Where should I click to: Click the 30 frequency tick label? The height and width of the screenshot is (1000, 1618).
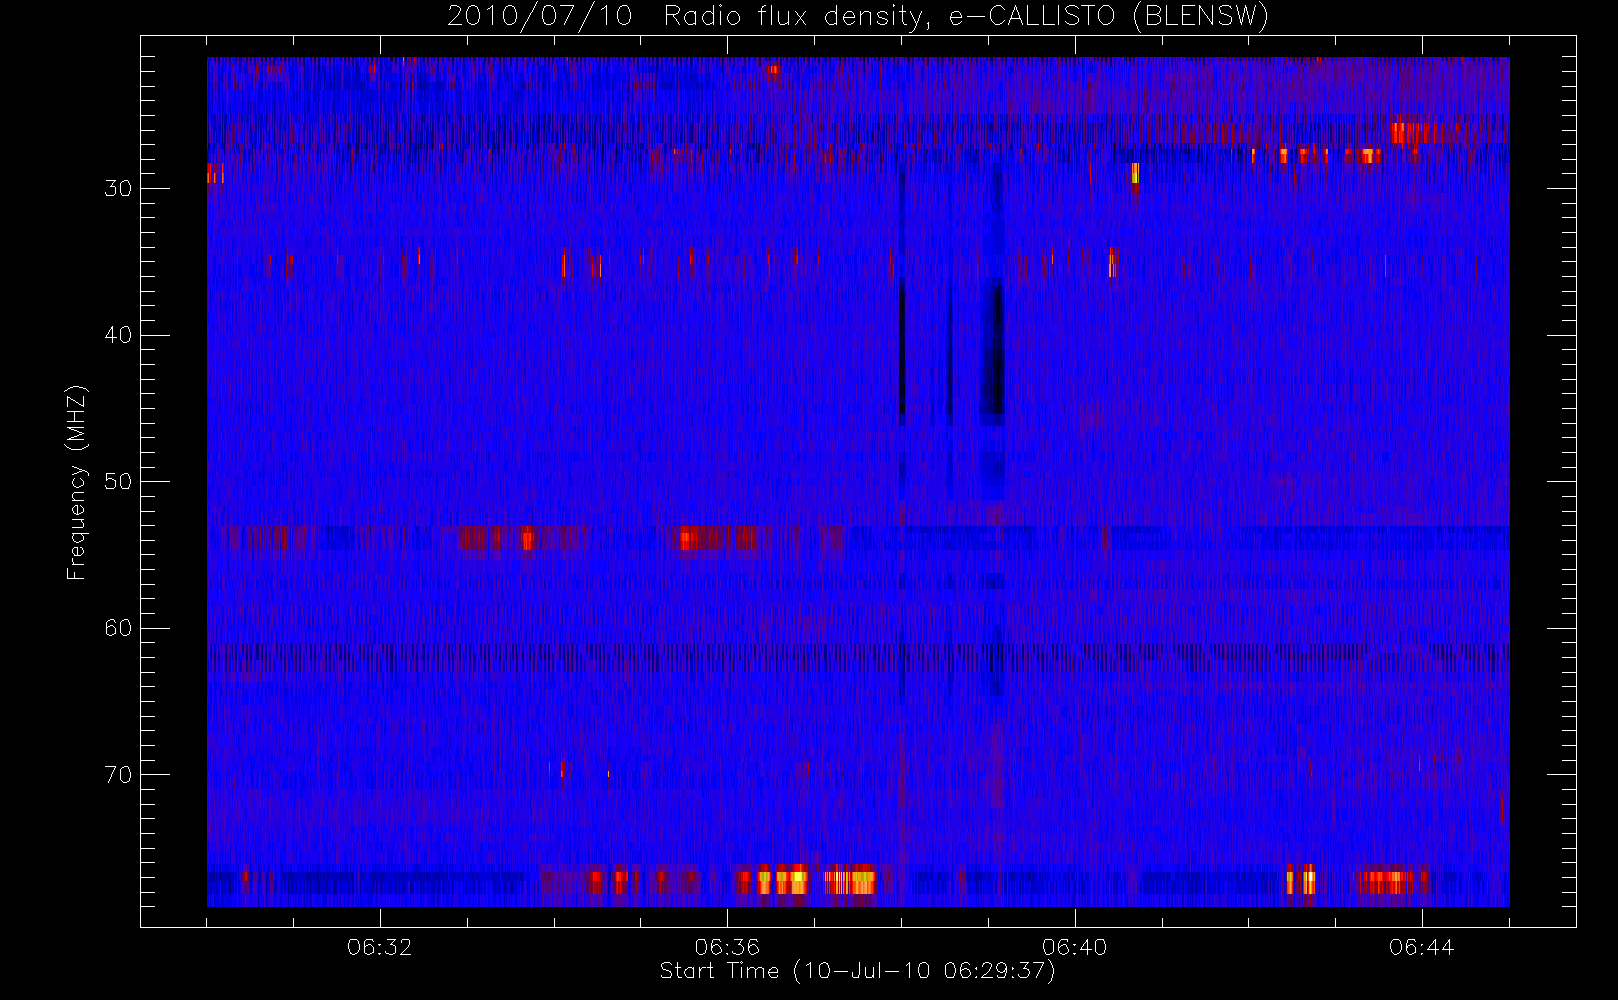(x=118, y=188)
